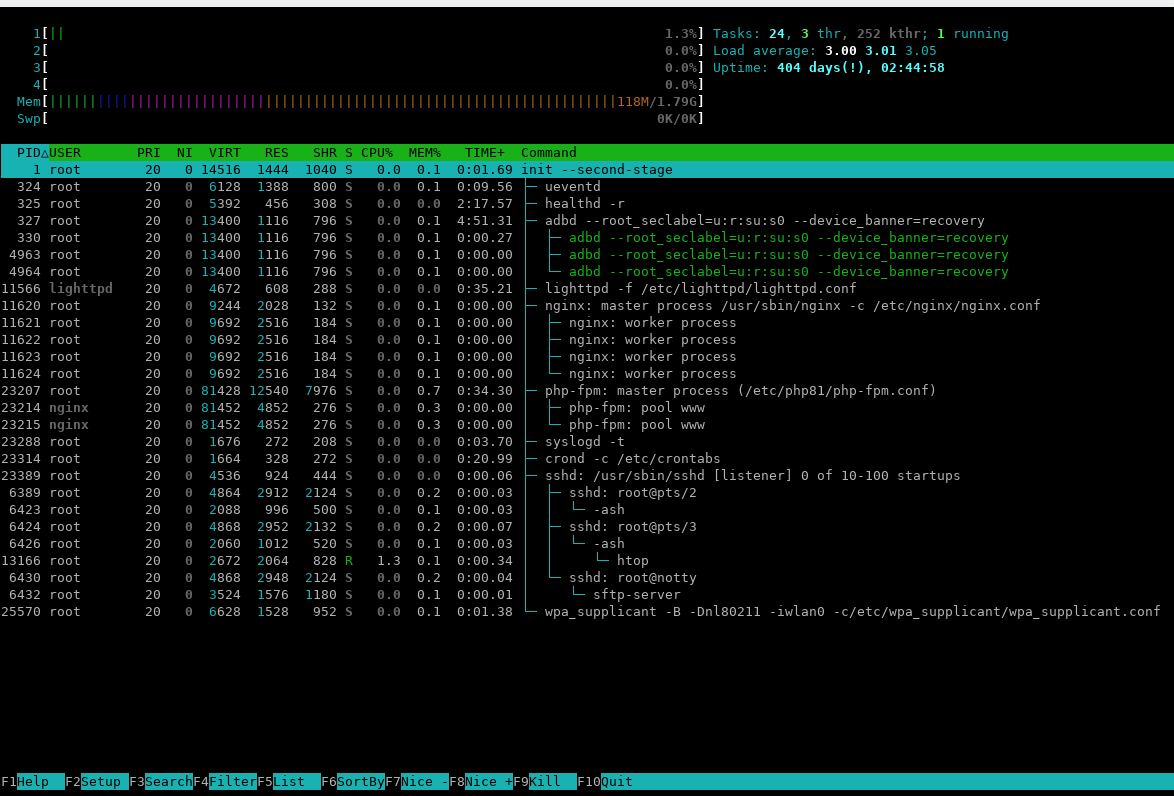The image size is (1174, 796).
Task: Select the healthd -r process row
Action: pos(587,204)
